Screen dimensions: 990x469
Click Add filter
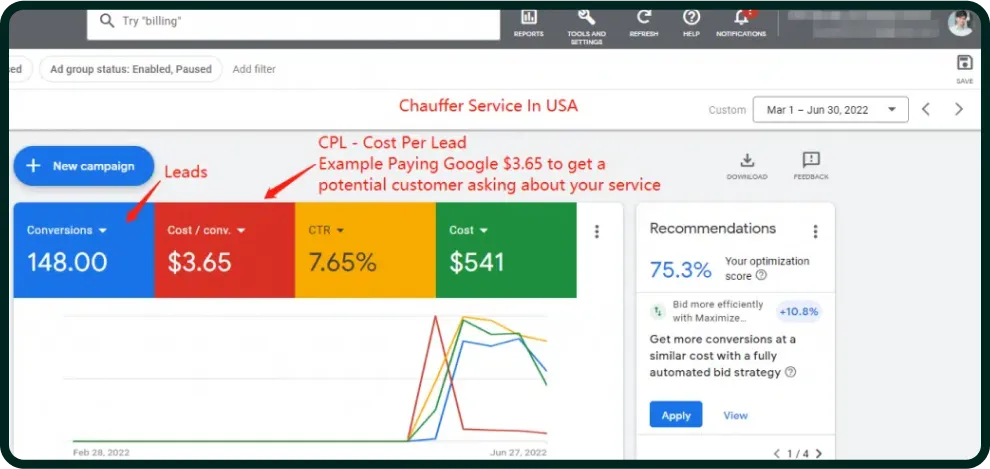click(254, 69)
